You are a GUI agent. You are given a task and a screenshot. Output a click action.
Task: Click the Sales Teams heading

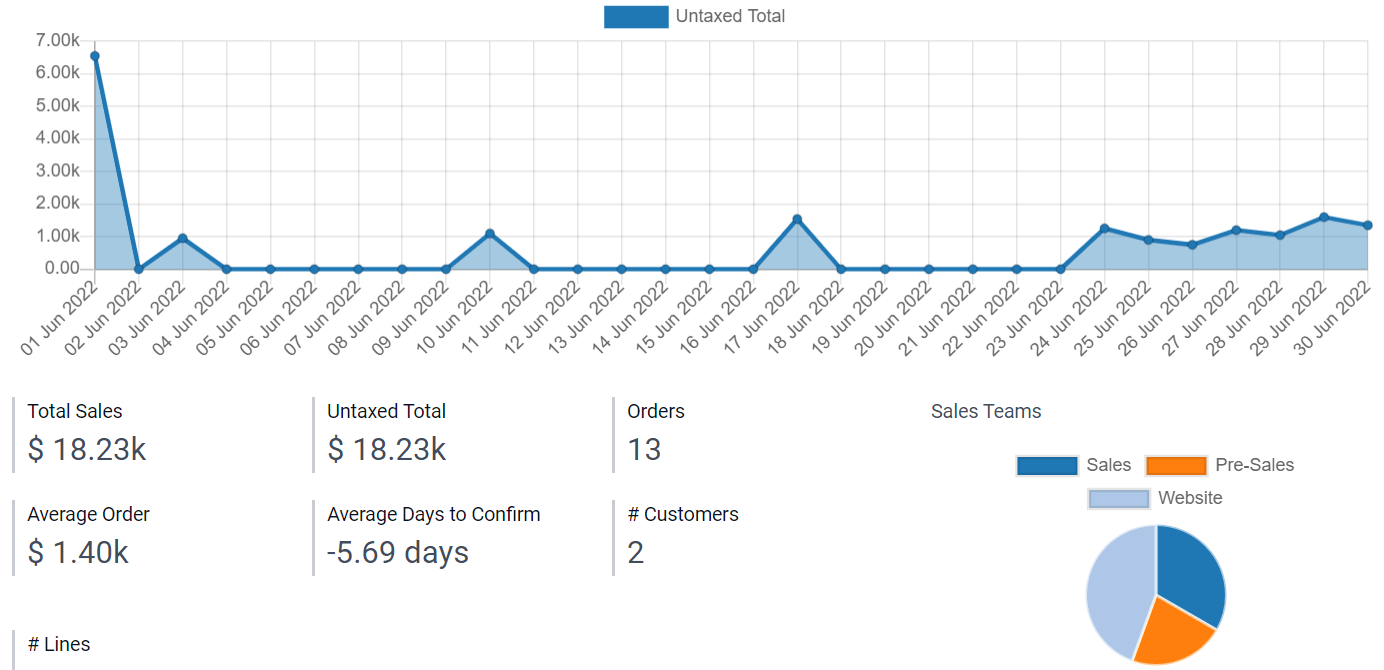(x=985, y=411)
